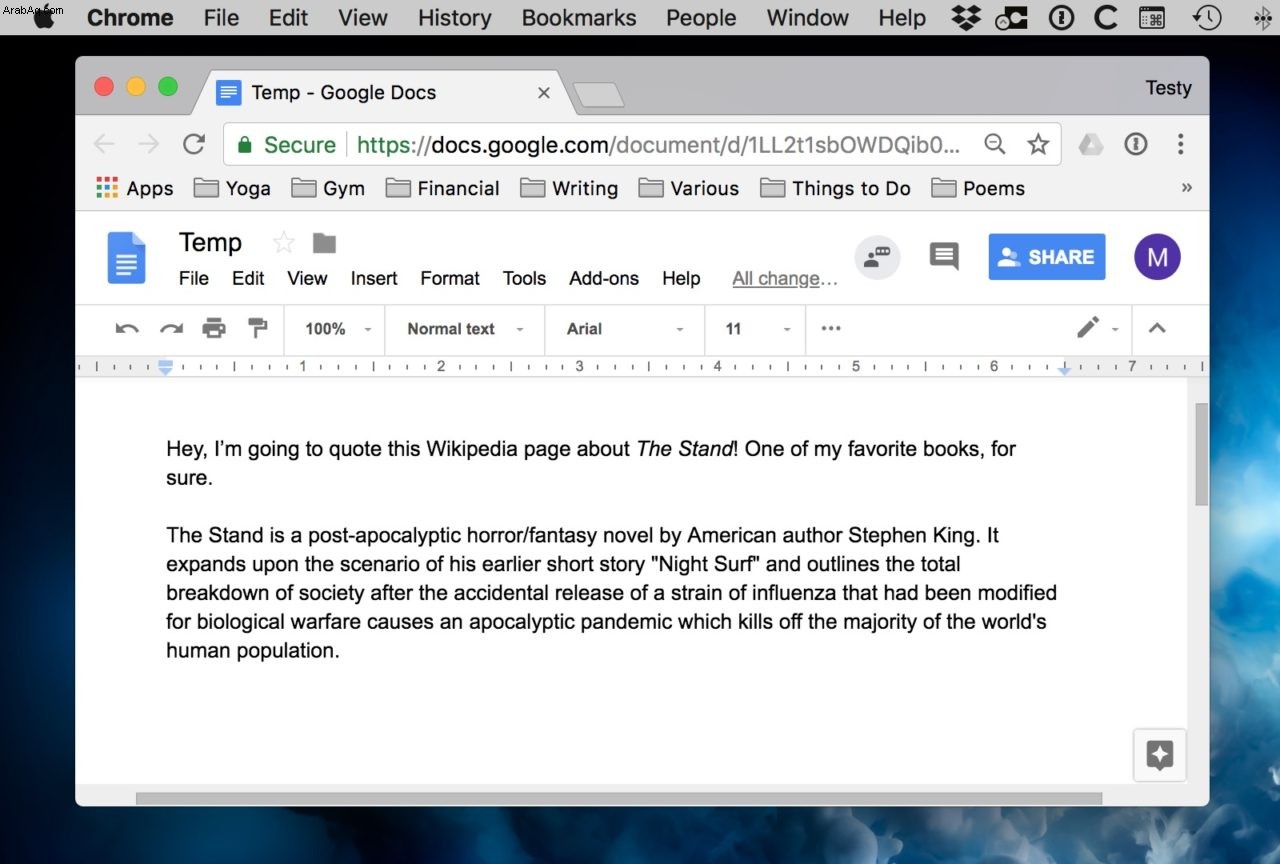Image resolution: width=1280 pixels, height=864 pixels.
Task: Open the M account avatar
Action: pos(1157,257)
